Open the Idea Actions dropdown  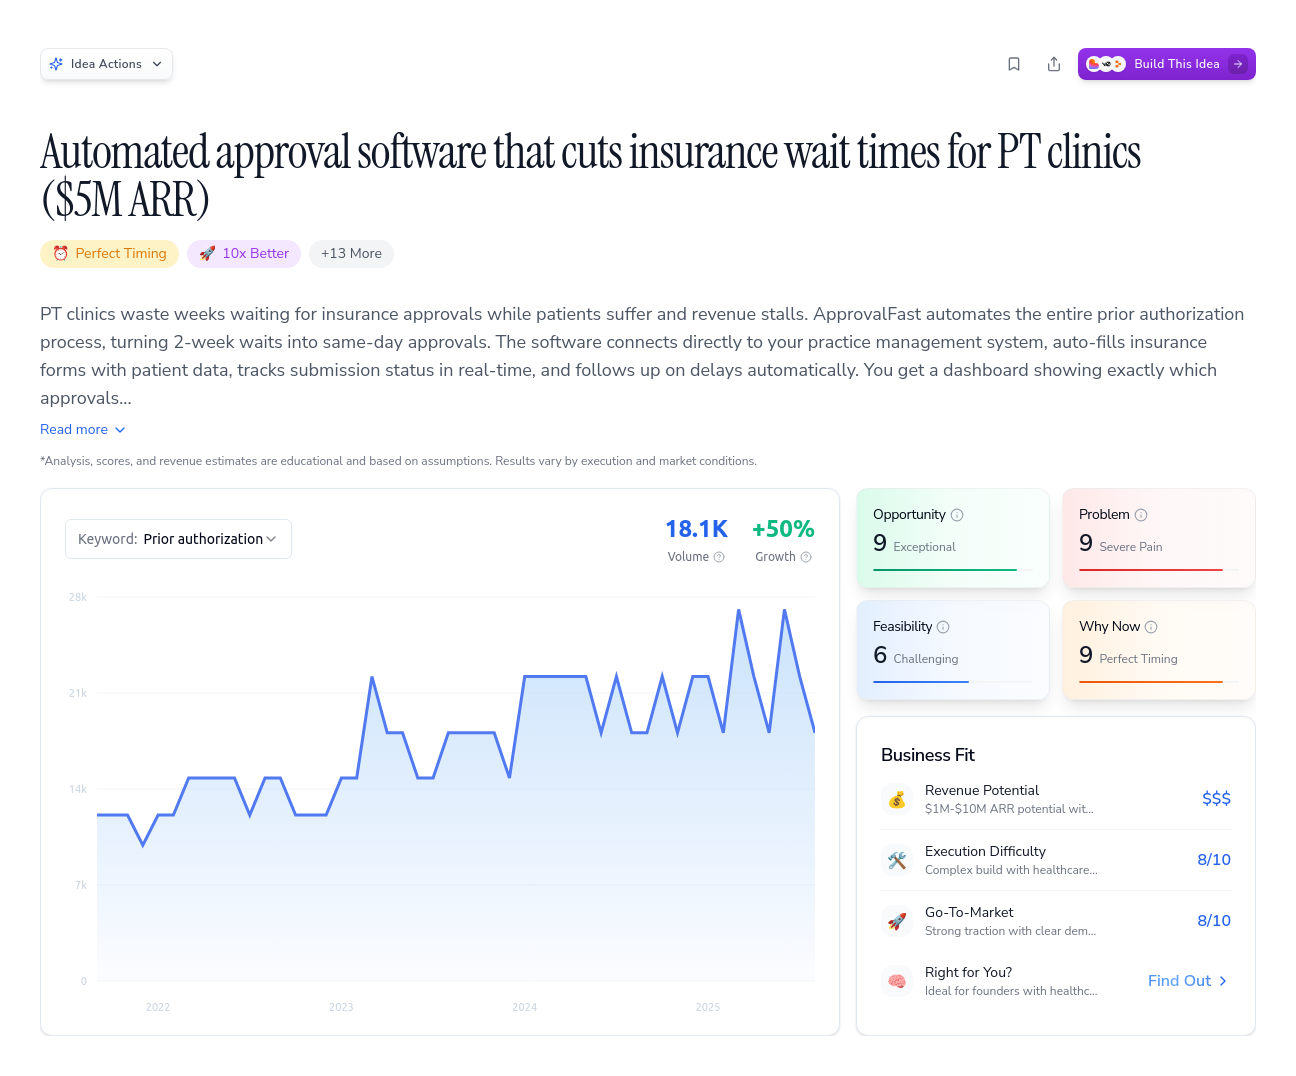(158, 63)
